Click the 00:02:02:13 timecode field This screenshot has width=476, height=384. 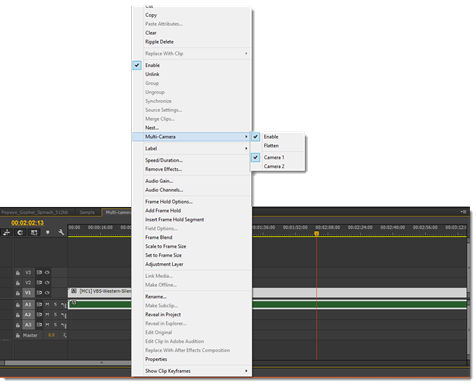tap(27, 223)
